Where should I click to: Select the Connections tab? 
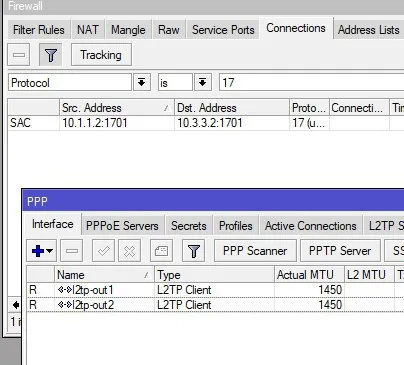click(x=296, y=28)
